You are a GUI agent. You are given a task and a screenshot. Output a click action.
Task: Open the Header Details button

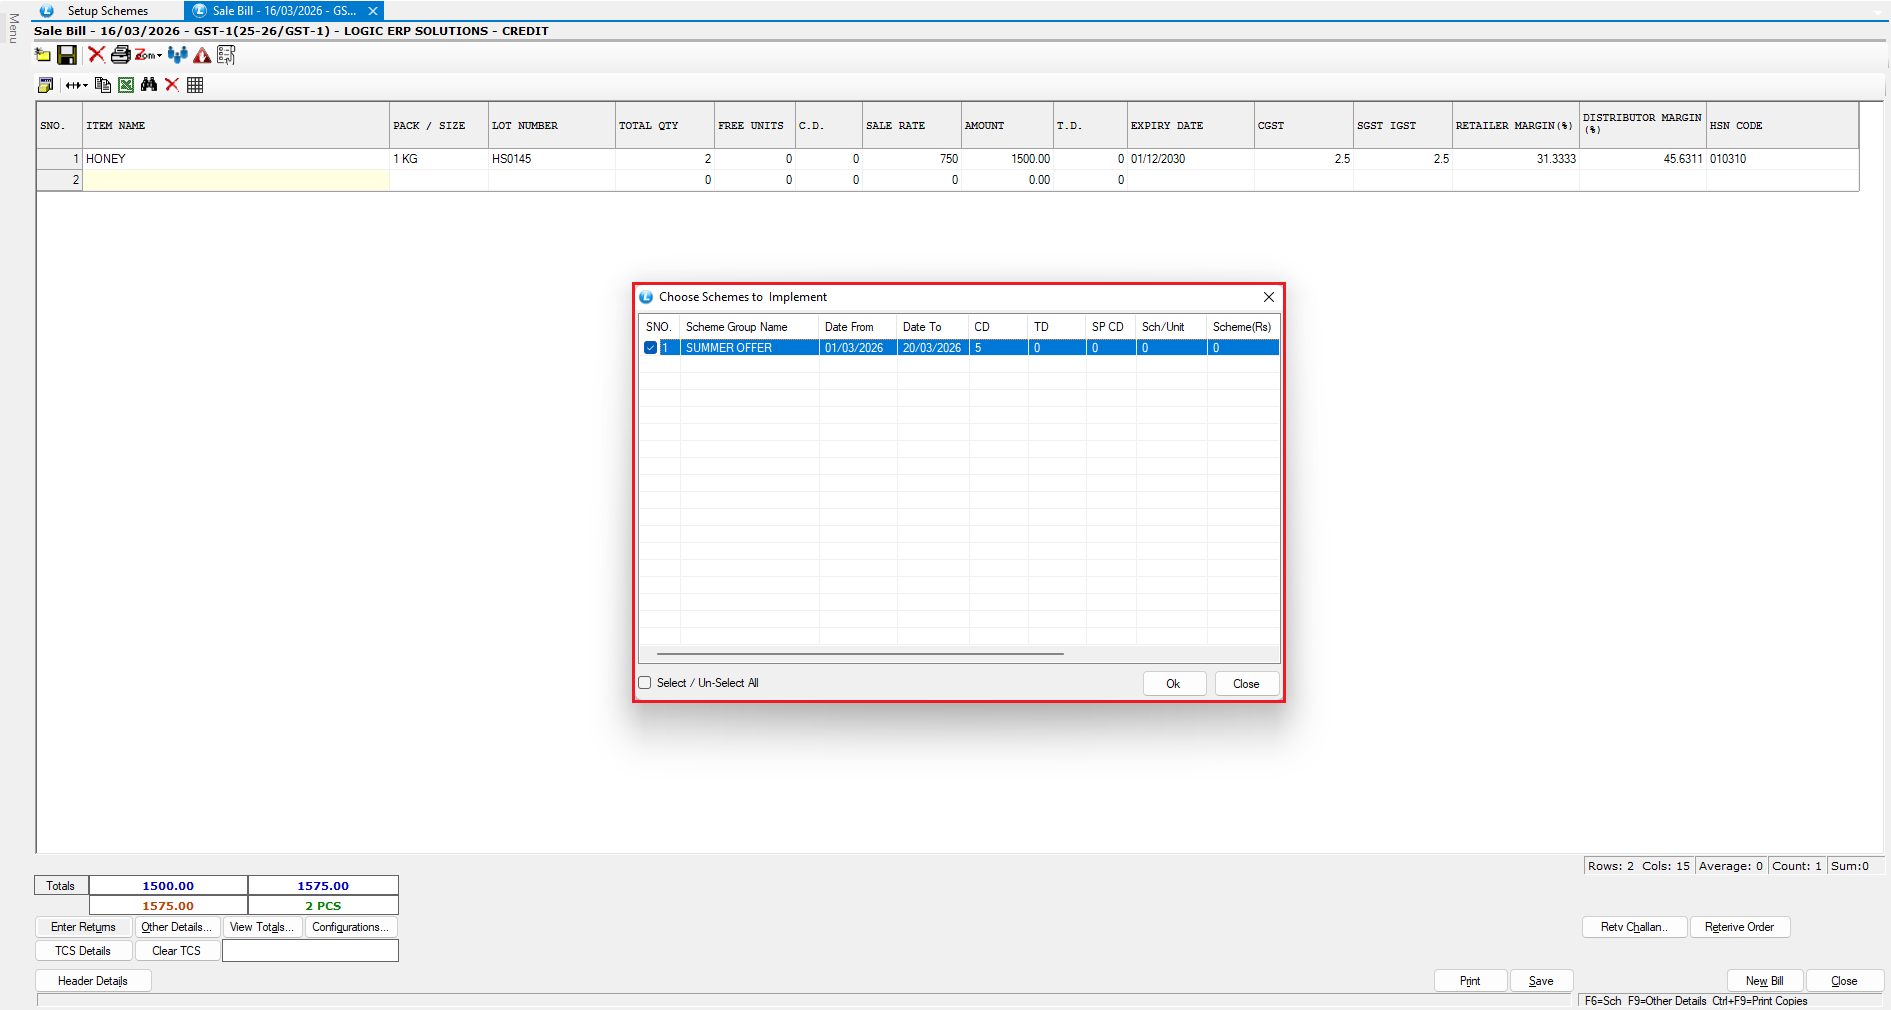[x=93, y=981]
